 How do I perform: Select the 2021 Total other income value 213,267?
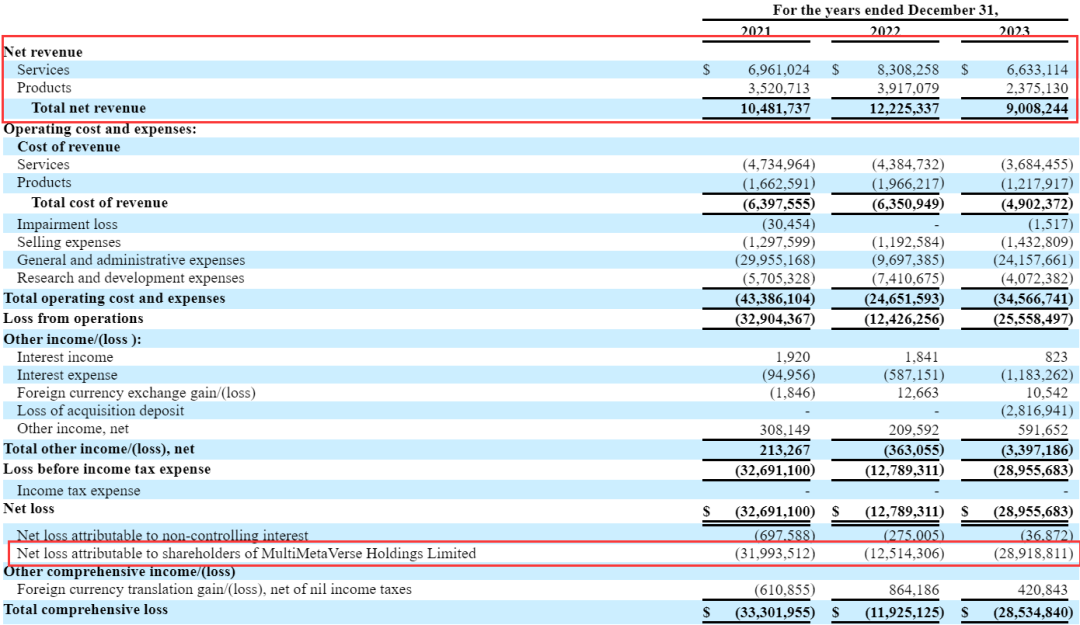coord(783,450)
